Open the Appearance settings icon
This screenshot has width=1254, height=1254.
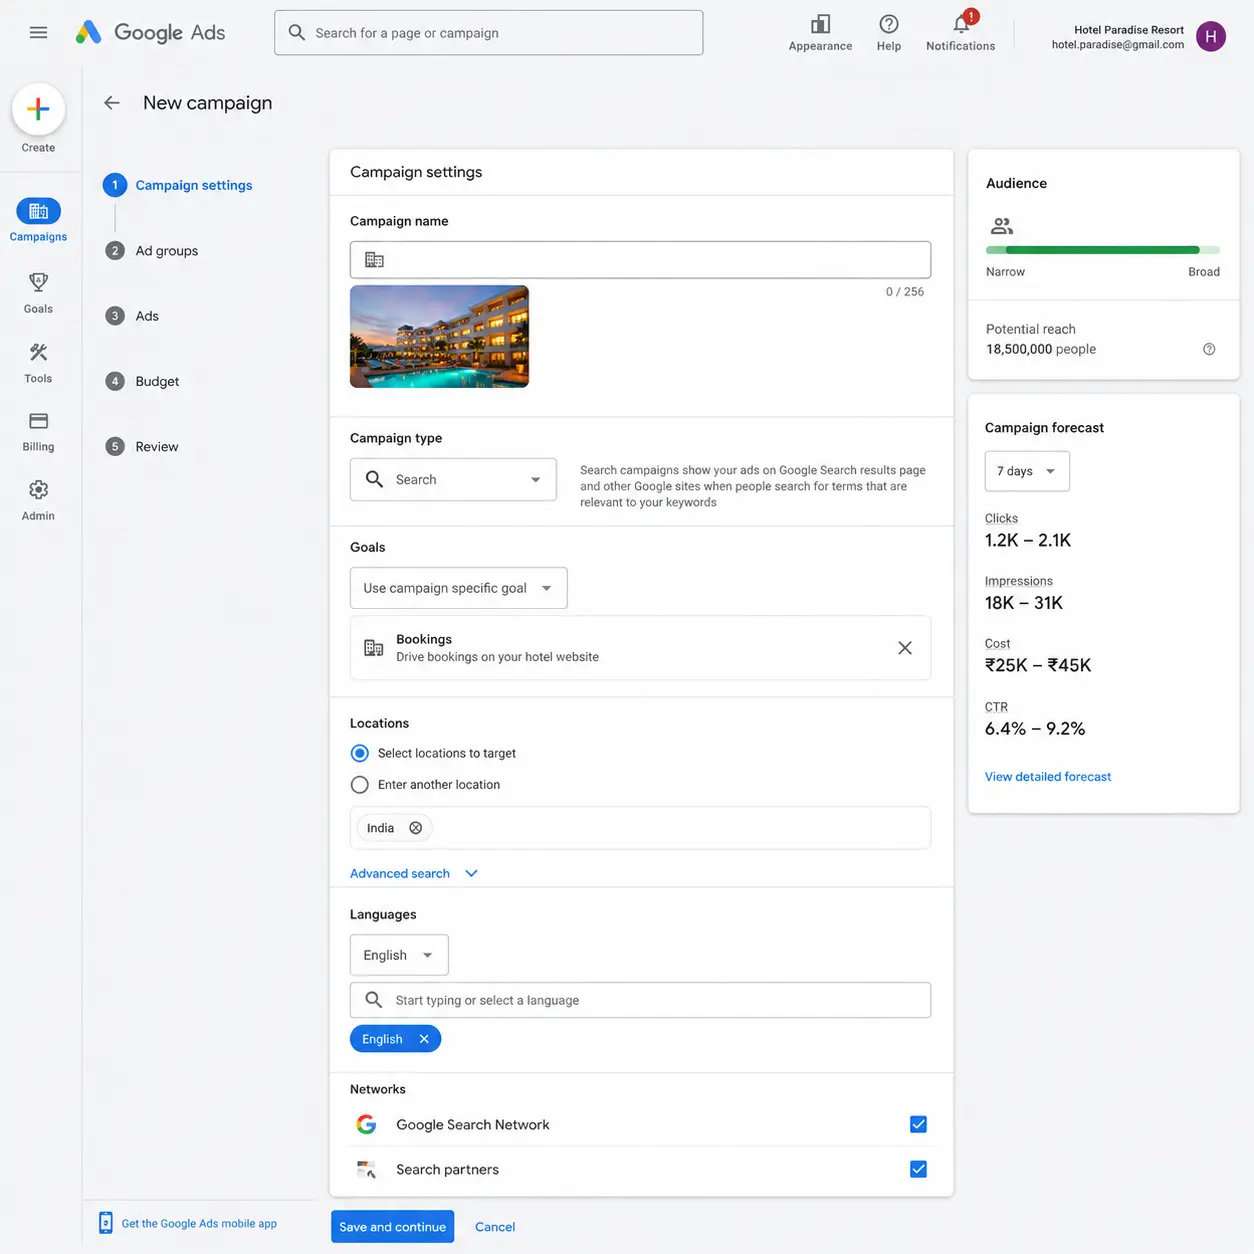[820, 24]
